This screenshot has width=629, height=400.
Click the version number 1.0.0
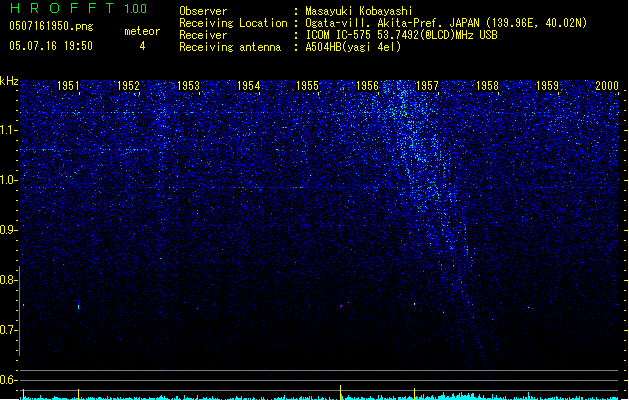click(x=136, y=9)
